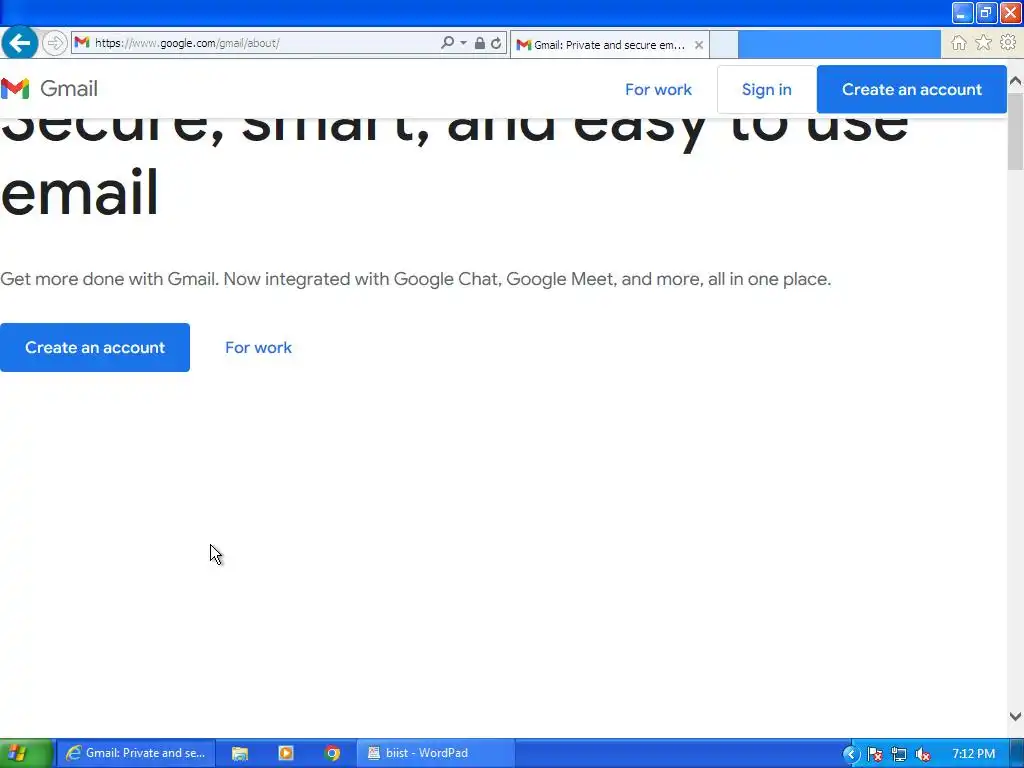Click the security alert flag tray icon
Viewport: 1024px width, 768px height.
click(x=875, y=754)
